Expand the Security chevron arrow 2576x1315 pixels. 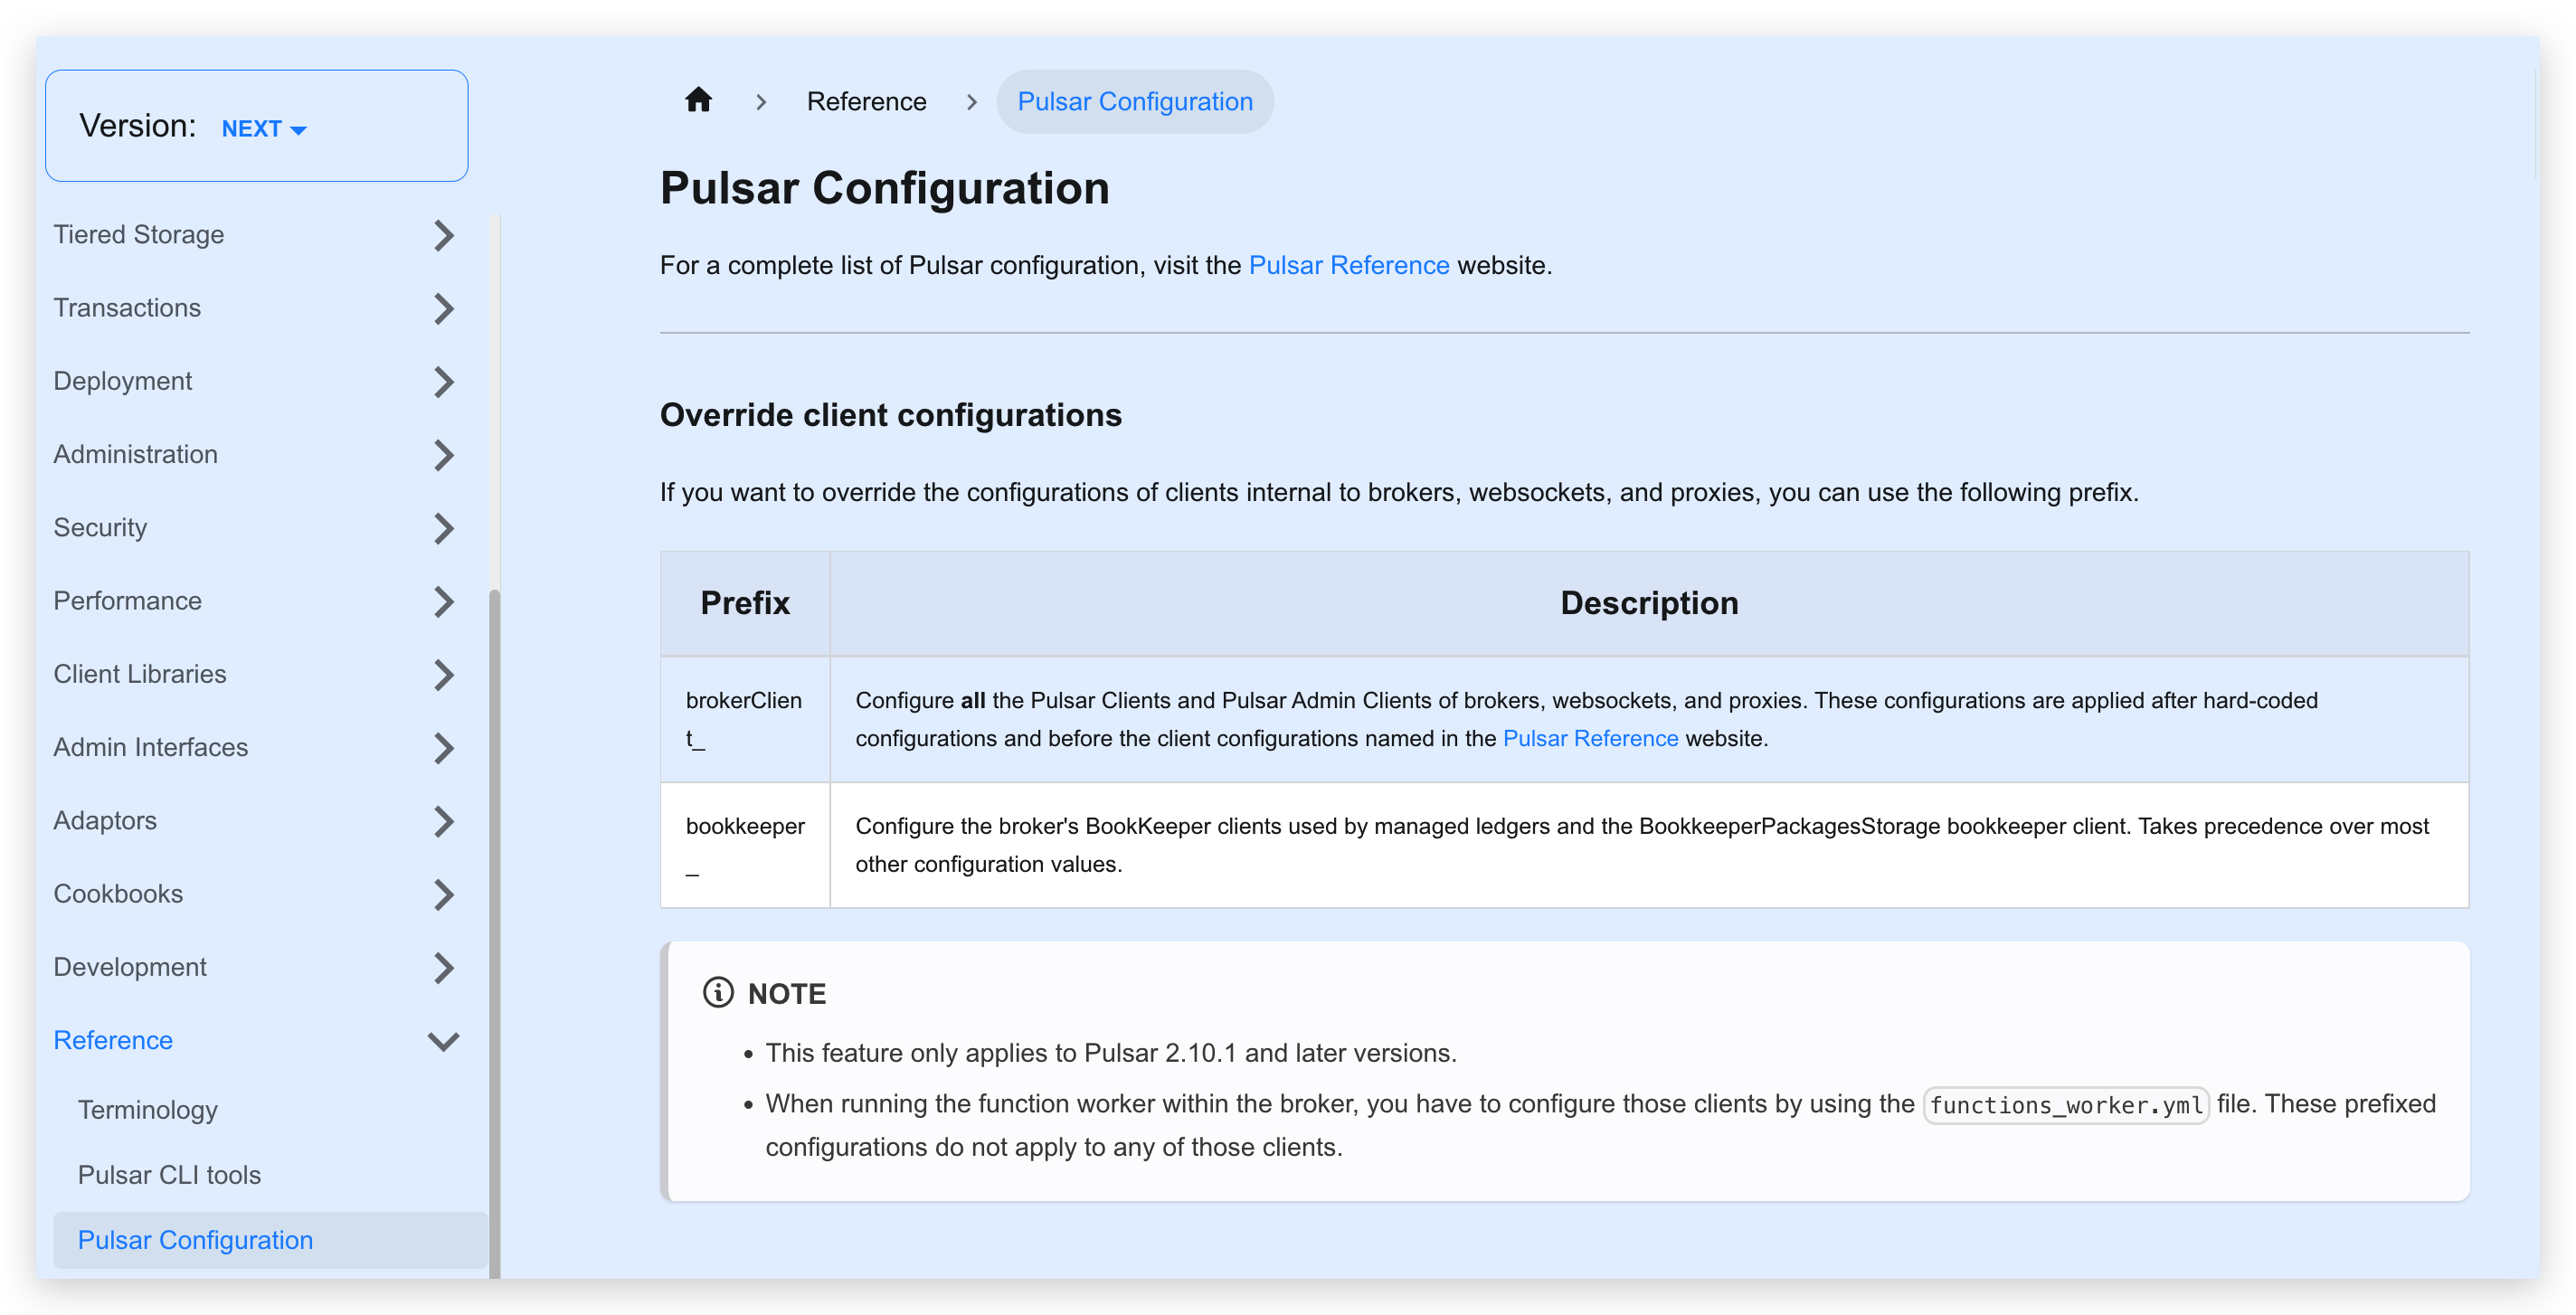click(444, 528)
